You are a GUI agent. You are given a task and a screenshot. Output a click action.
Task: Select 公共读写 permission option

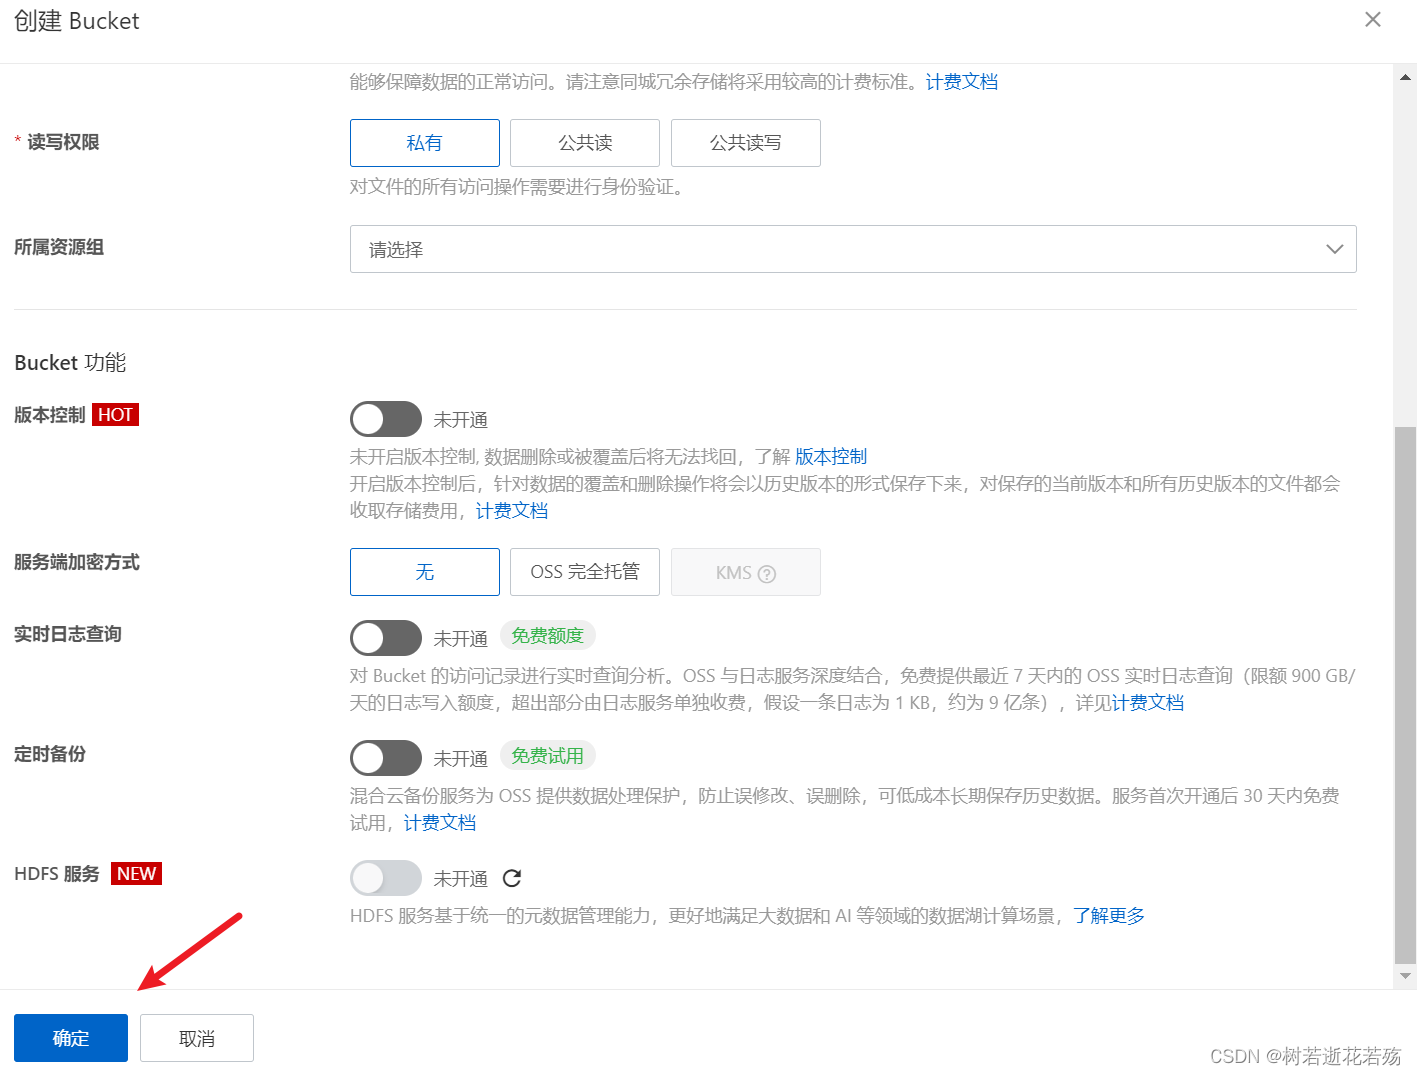(x=745, y=142)
